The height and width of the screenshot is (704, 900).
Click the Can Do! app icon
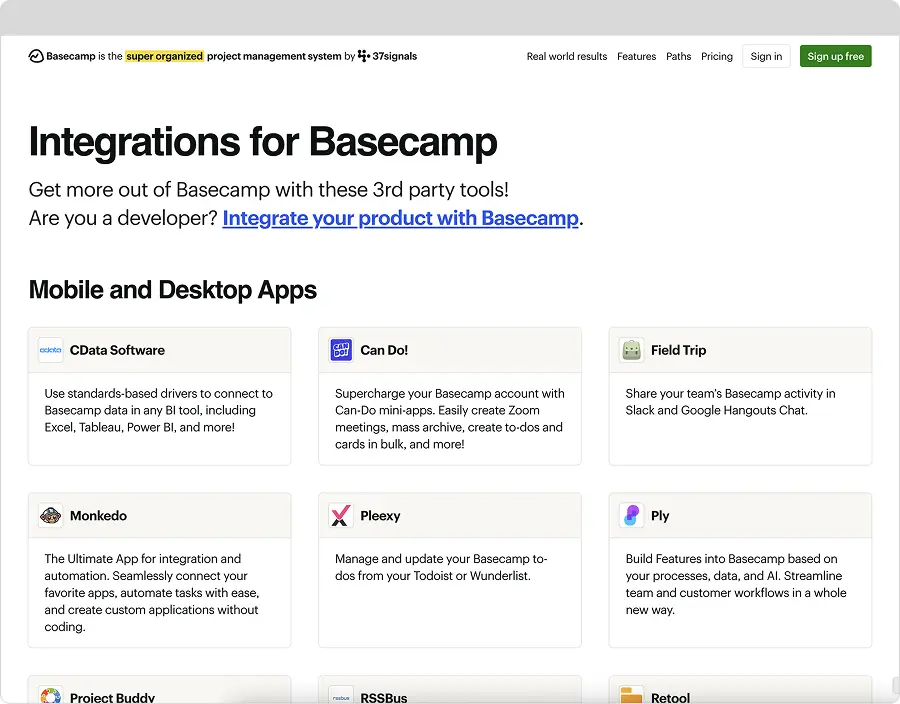[x=341, y=350]
